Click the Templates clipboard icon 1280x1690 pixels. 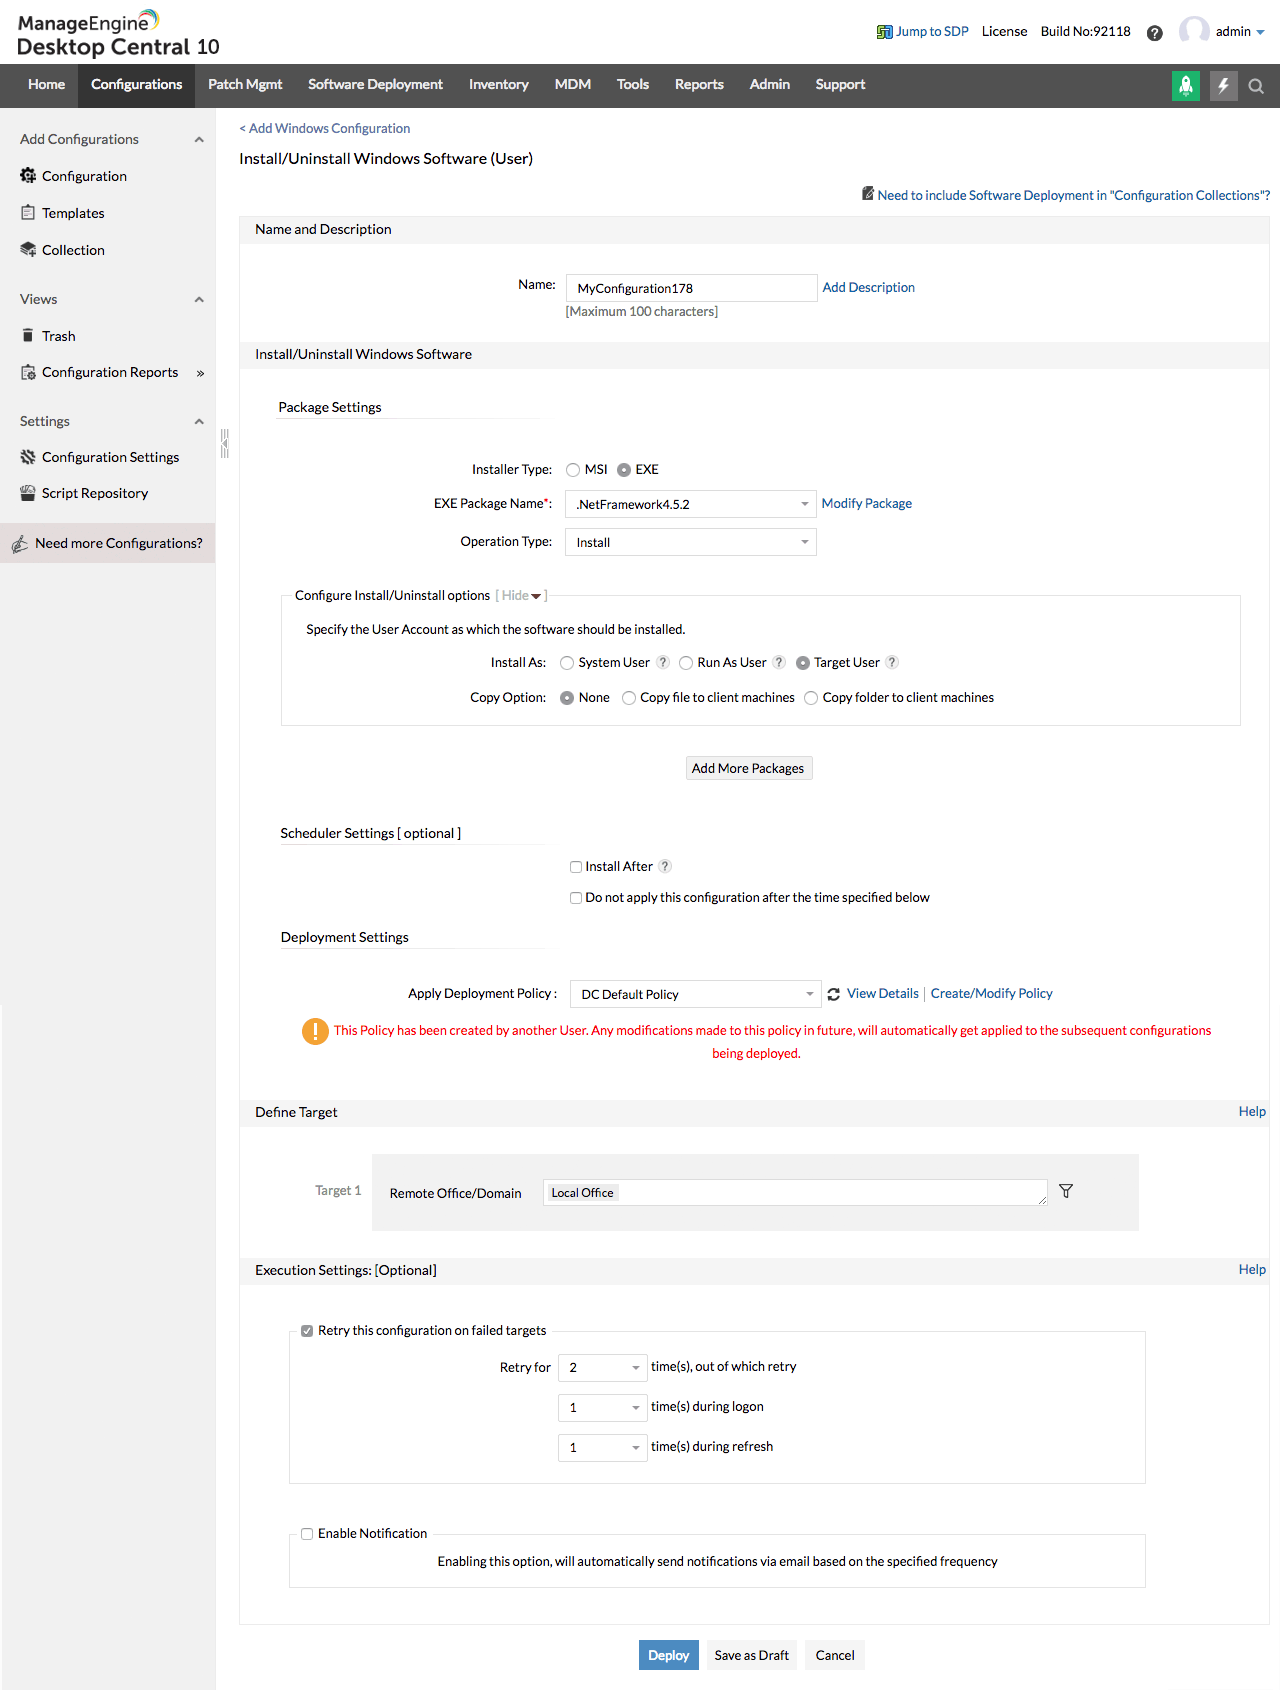click(28, 213)
